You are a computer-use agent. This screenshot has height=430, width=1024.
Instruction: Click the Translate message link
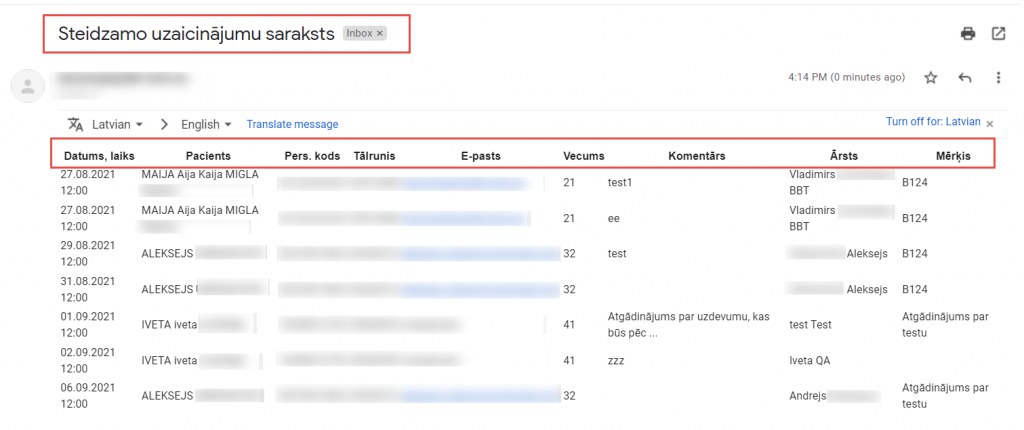click(x=292, y=124)
